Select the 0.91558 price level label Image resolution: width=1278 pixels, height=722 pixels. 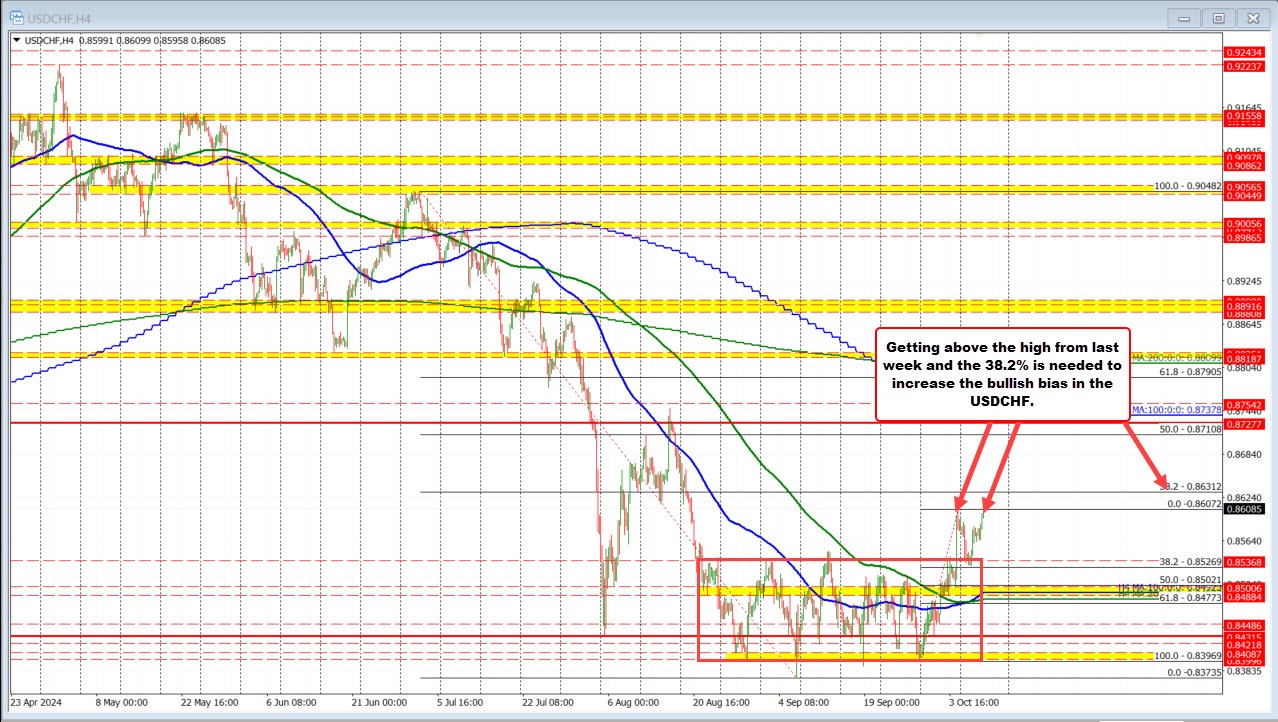[x=1245, y=117]
